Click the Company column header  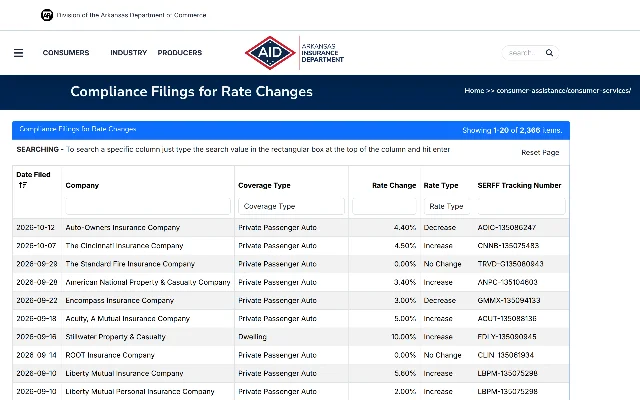(x=82, y=185)
